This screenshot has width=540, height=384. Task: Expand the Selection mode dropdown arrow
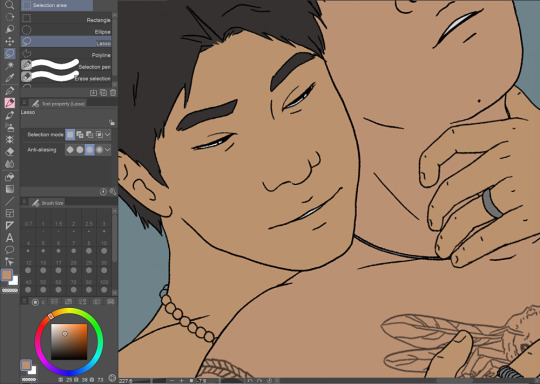pyautogui.click(x=107, y=135)
